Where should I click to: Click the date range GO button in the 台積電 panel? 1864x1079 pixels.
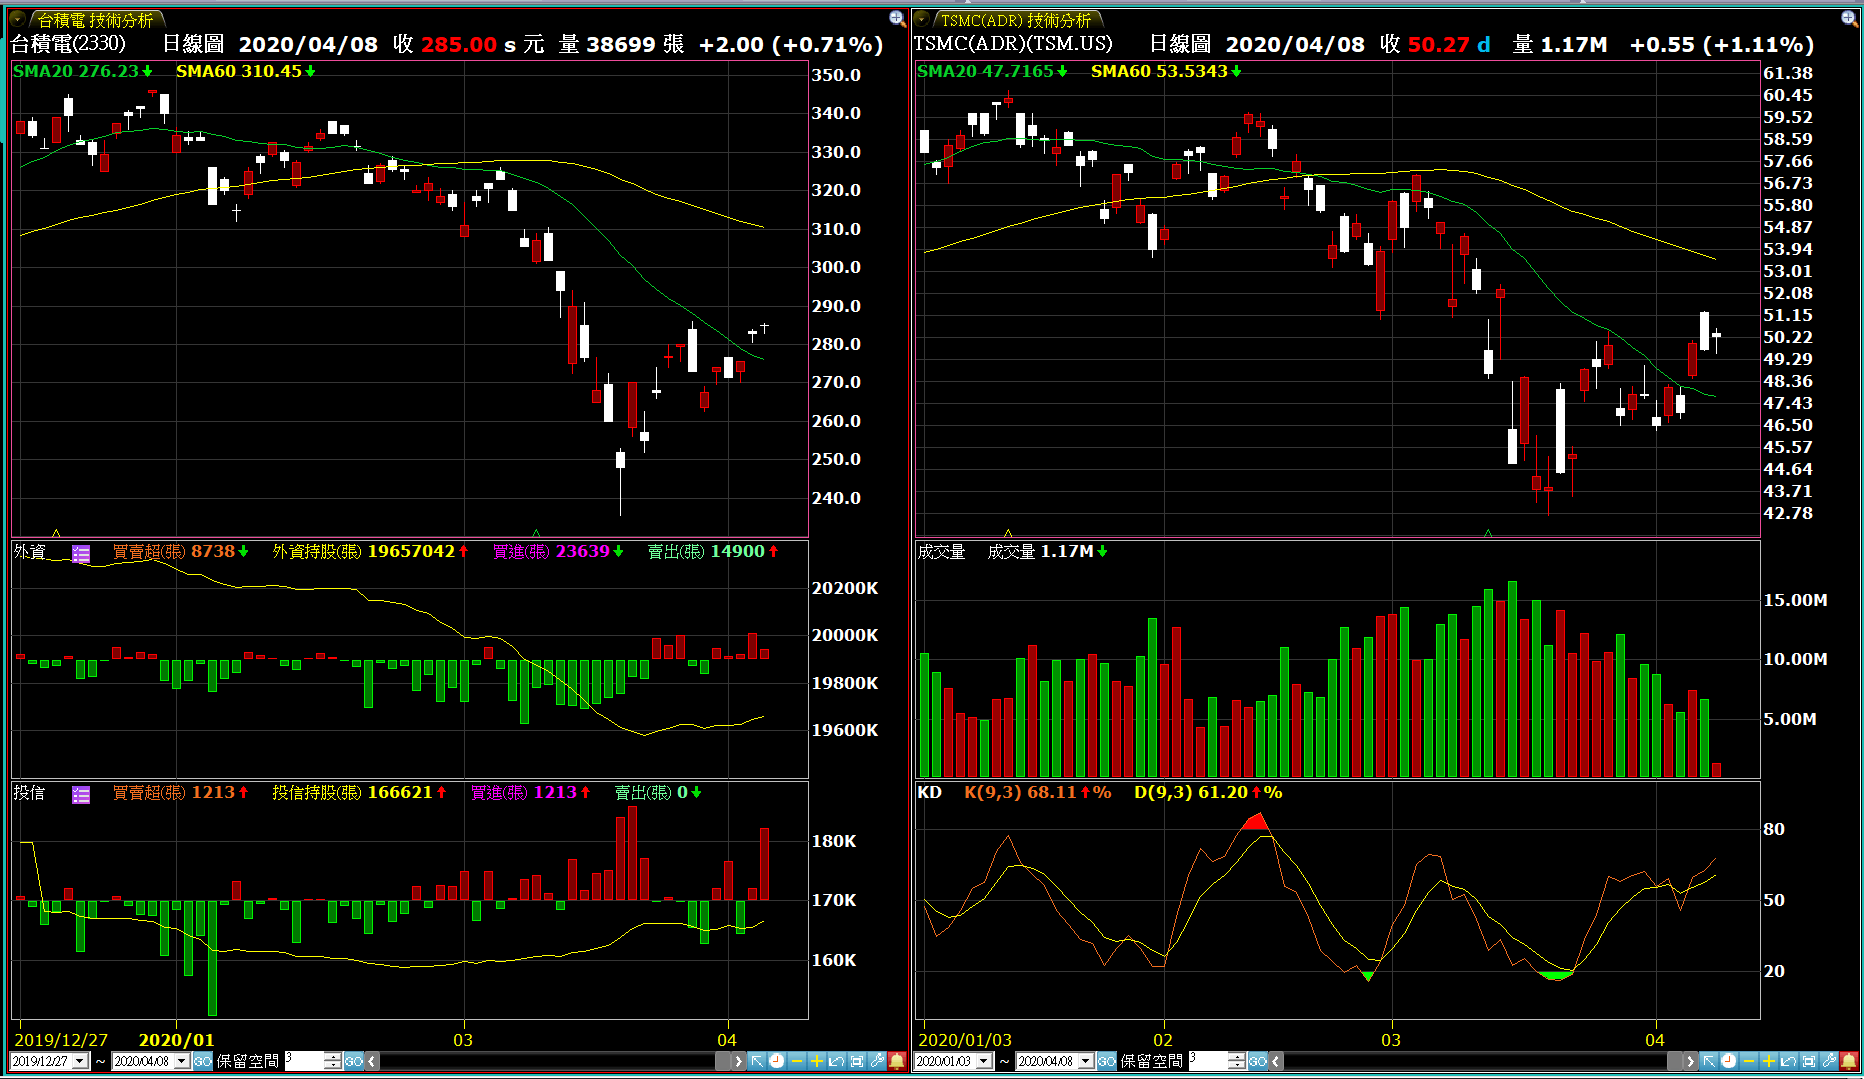tap(202, 1061)
